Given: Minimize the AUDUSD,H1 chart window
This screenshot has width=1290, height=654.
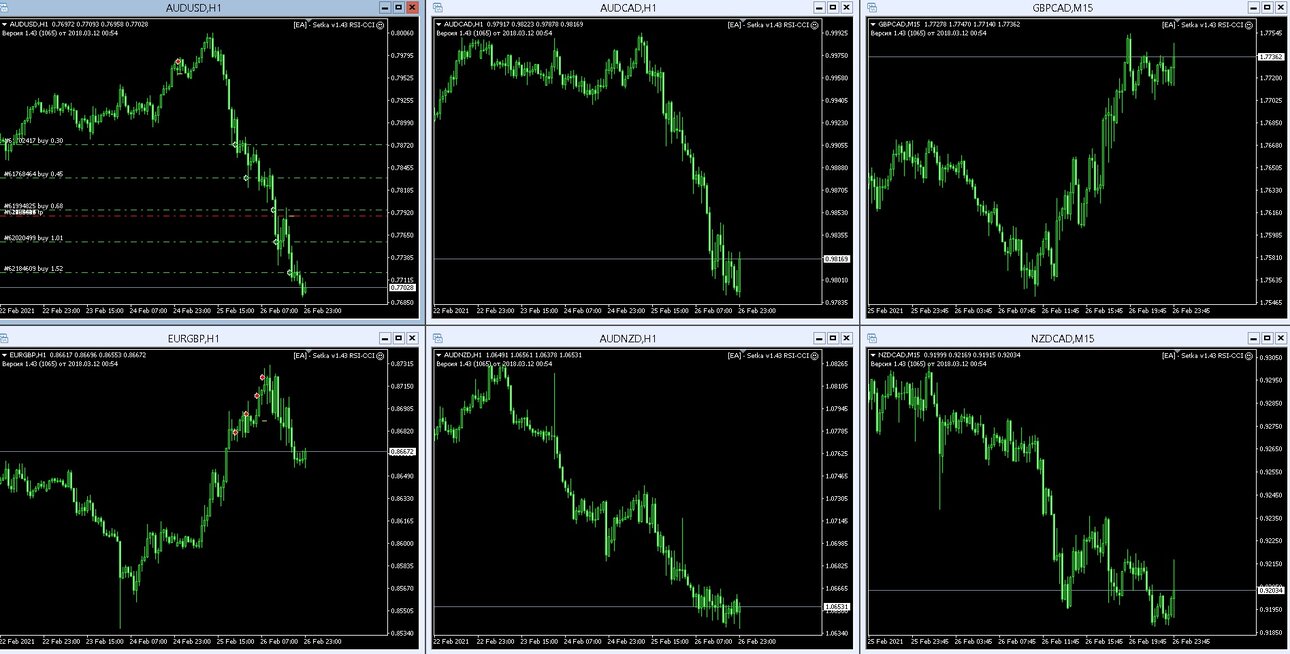Looking at the screenshot, I should point(384,7).
